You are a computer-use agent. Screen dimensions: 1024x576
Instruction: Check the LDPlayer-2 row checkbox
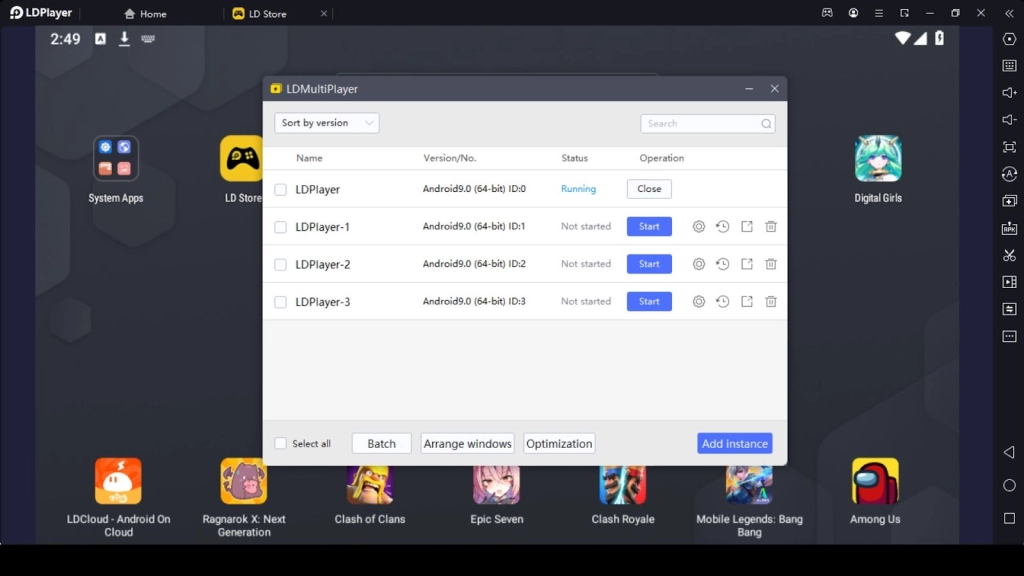280,264
